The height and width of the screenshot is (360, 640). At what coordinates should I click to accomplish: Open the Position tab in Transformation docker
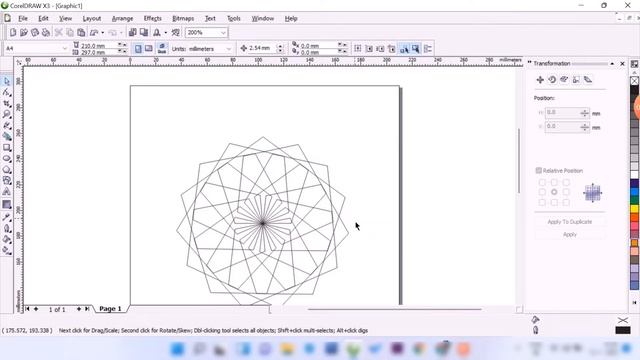pos(540,80)
